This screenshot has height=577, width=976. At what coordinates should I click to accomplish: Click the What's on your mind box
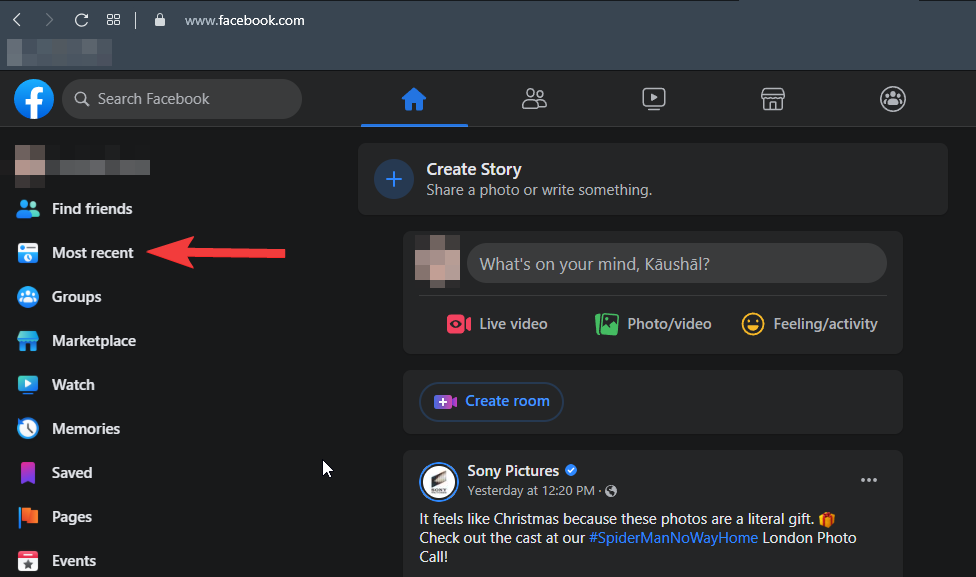pyautogui.click(x=677, y=263)
